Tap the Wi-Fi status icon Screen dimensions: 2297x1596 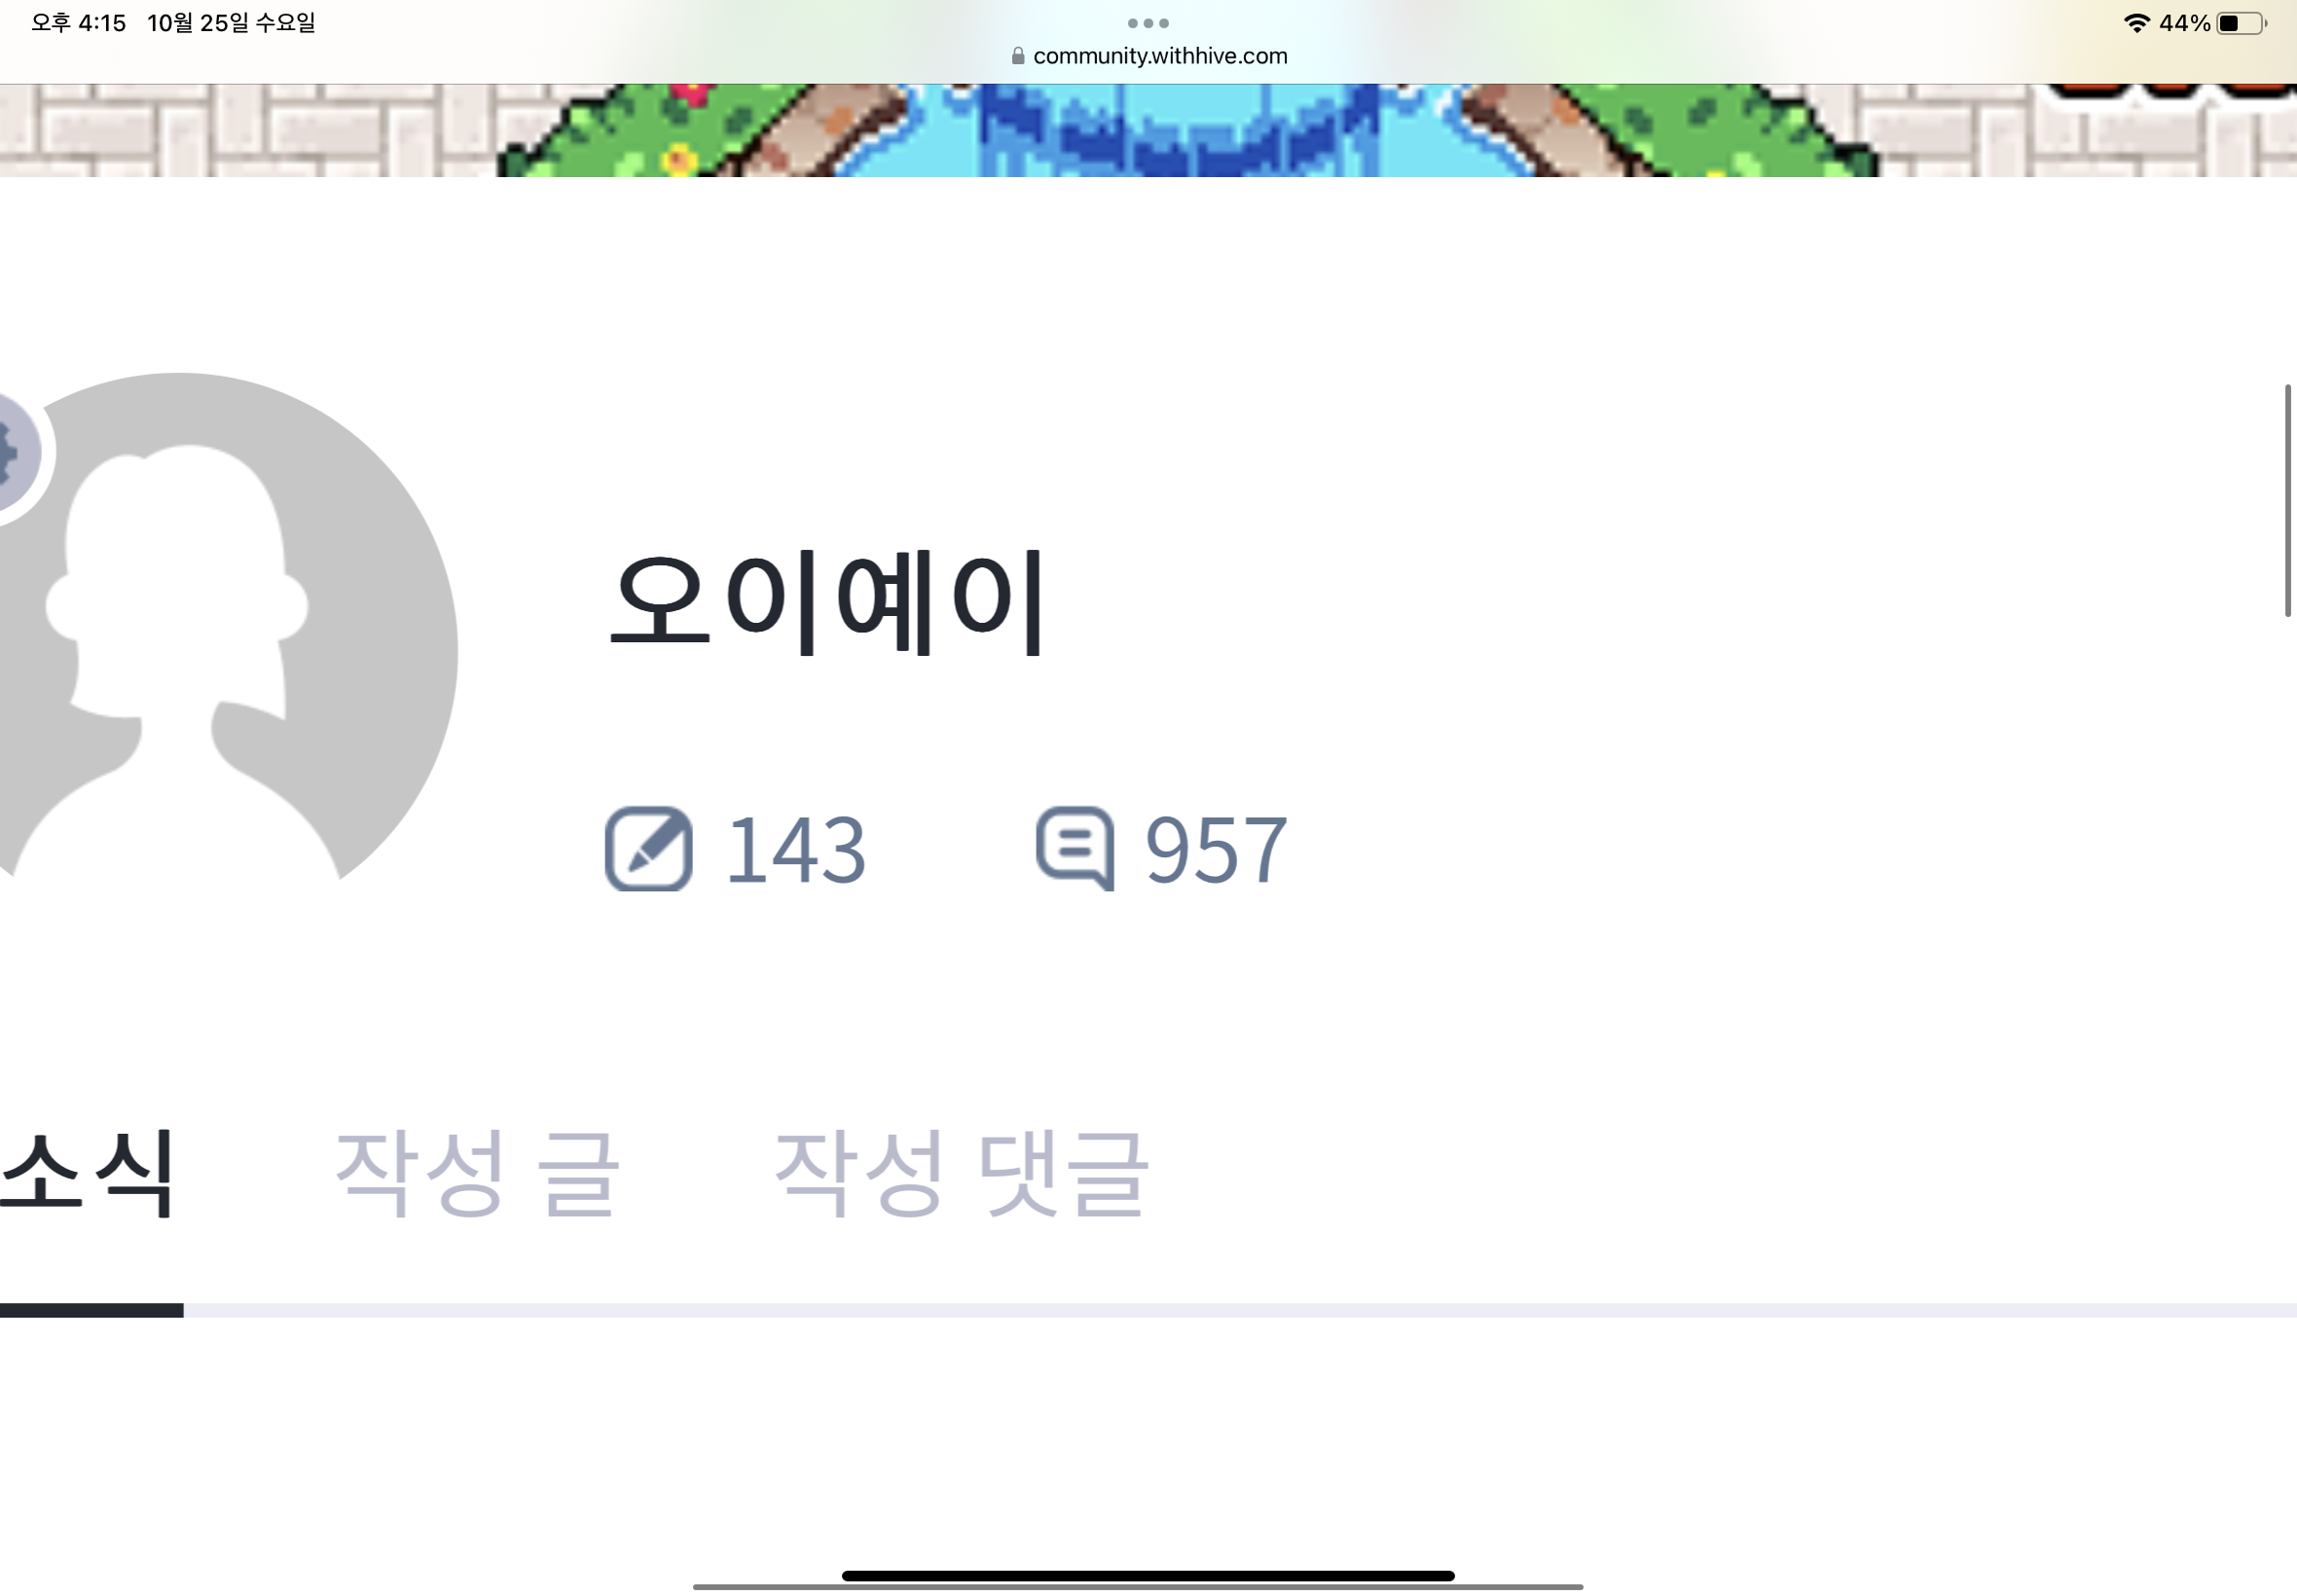click(2136, 23)
